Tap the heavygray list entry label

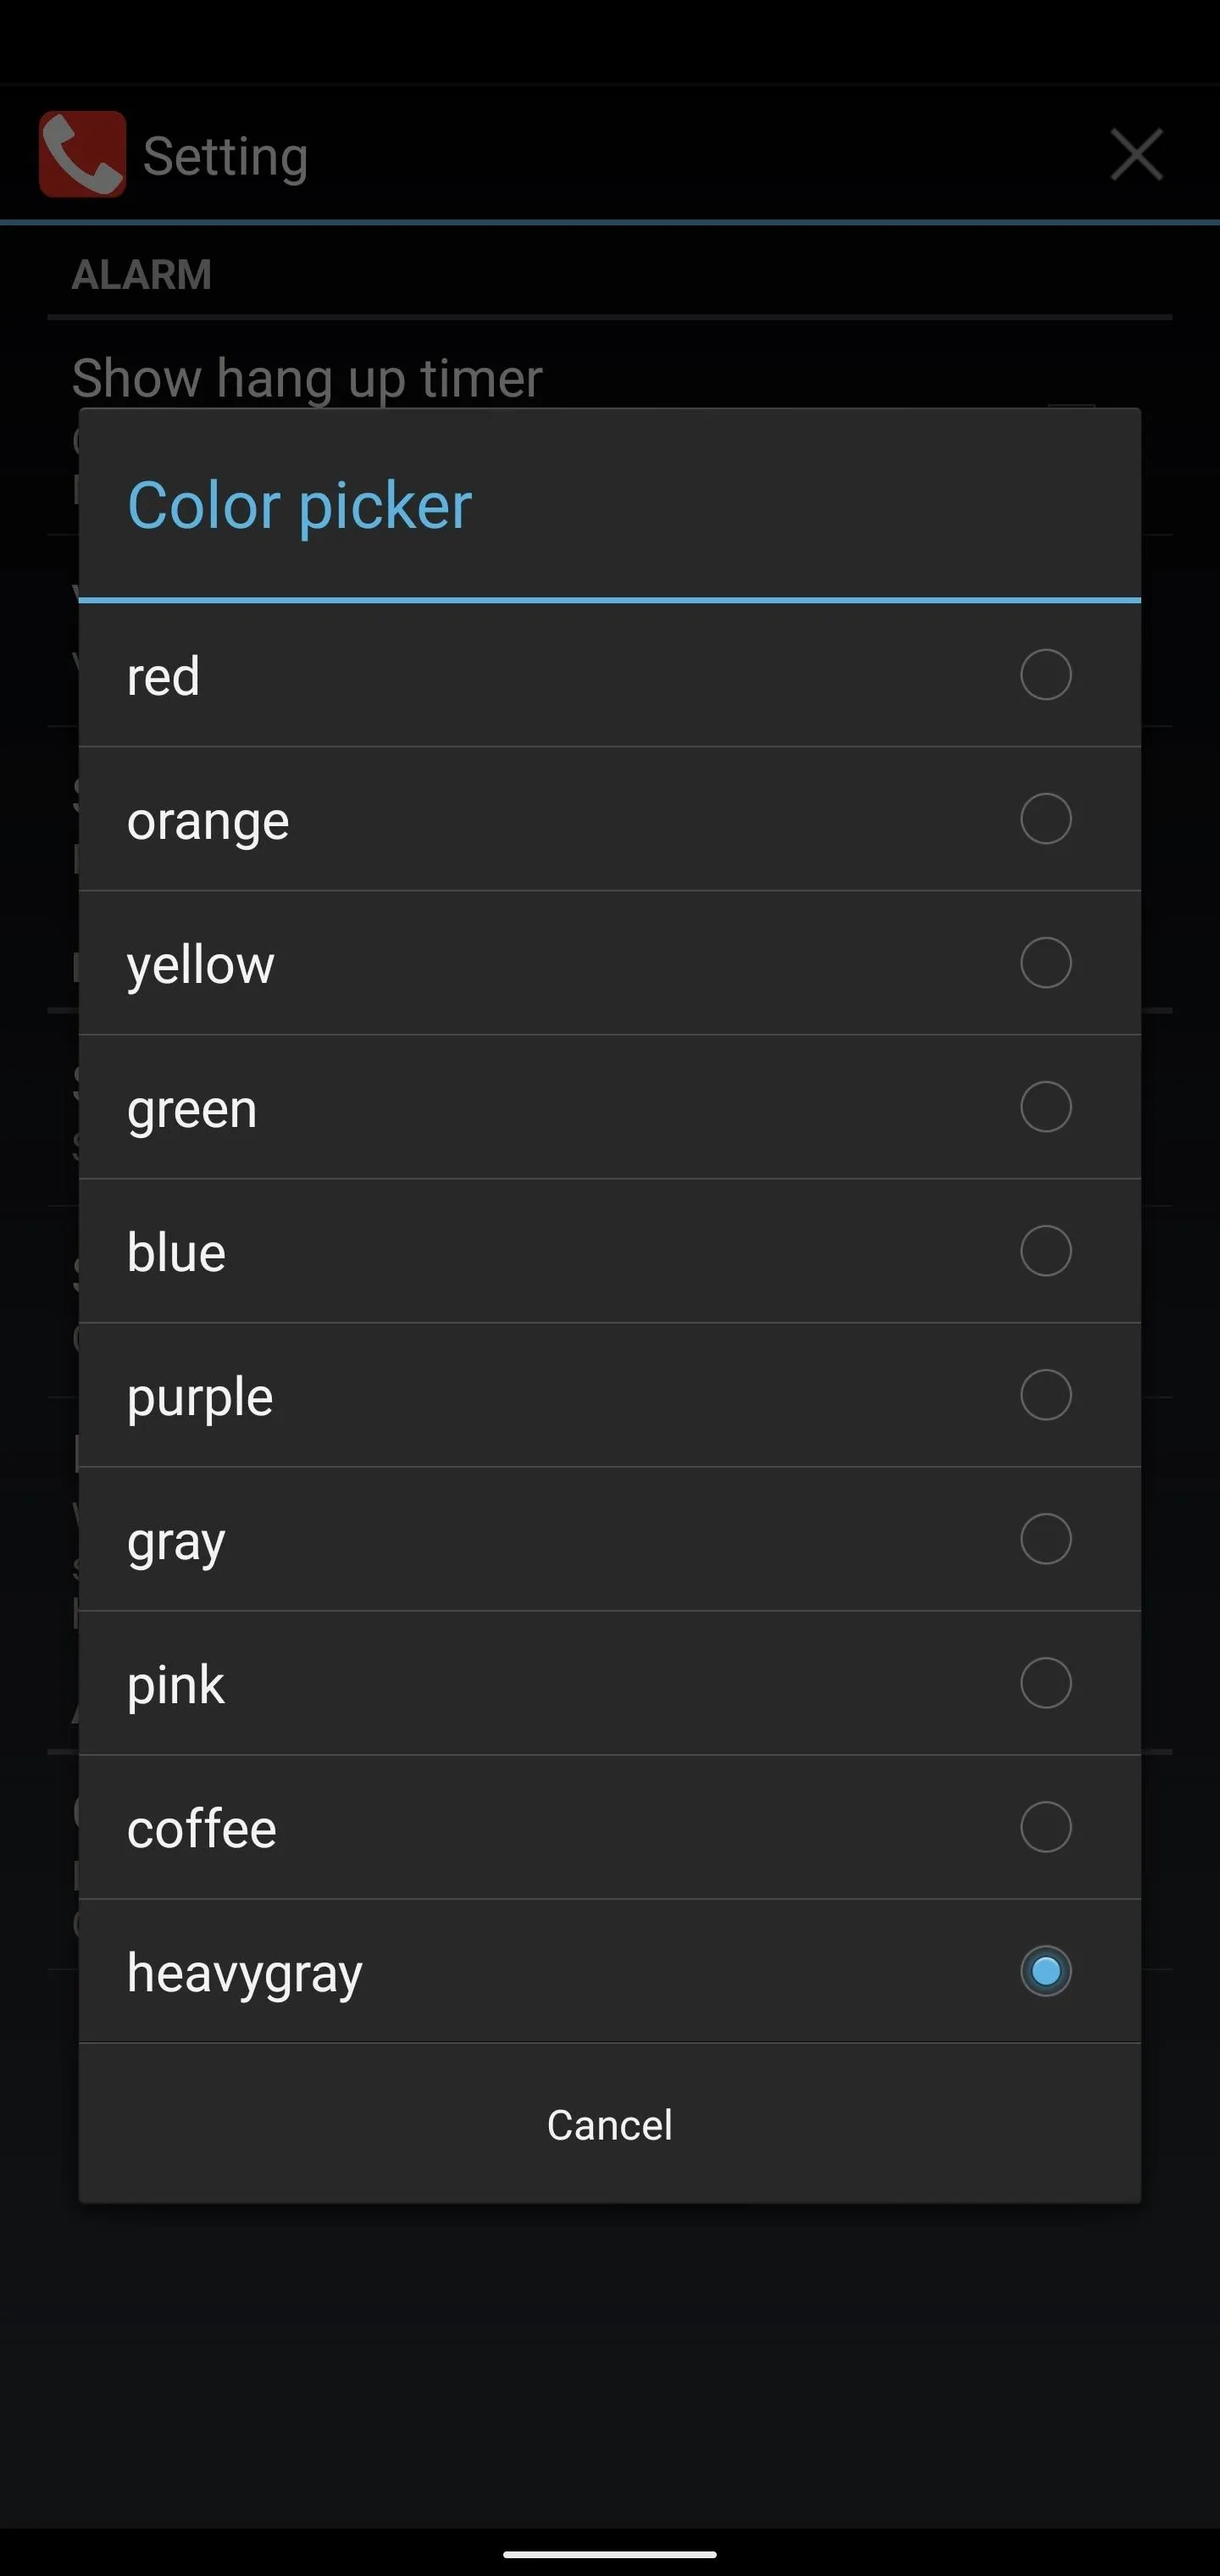pos(245,1974)
